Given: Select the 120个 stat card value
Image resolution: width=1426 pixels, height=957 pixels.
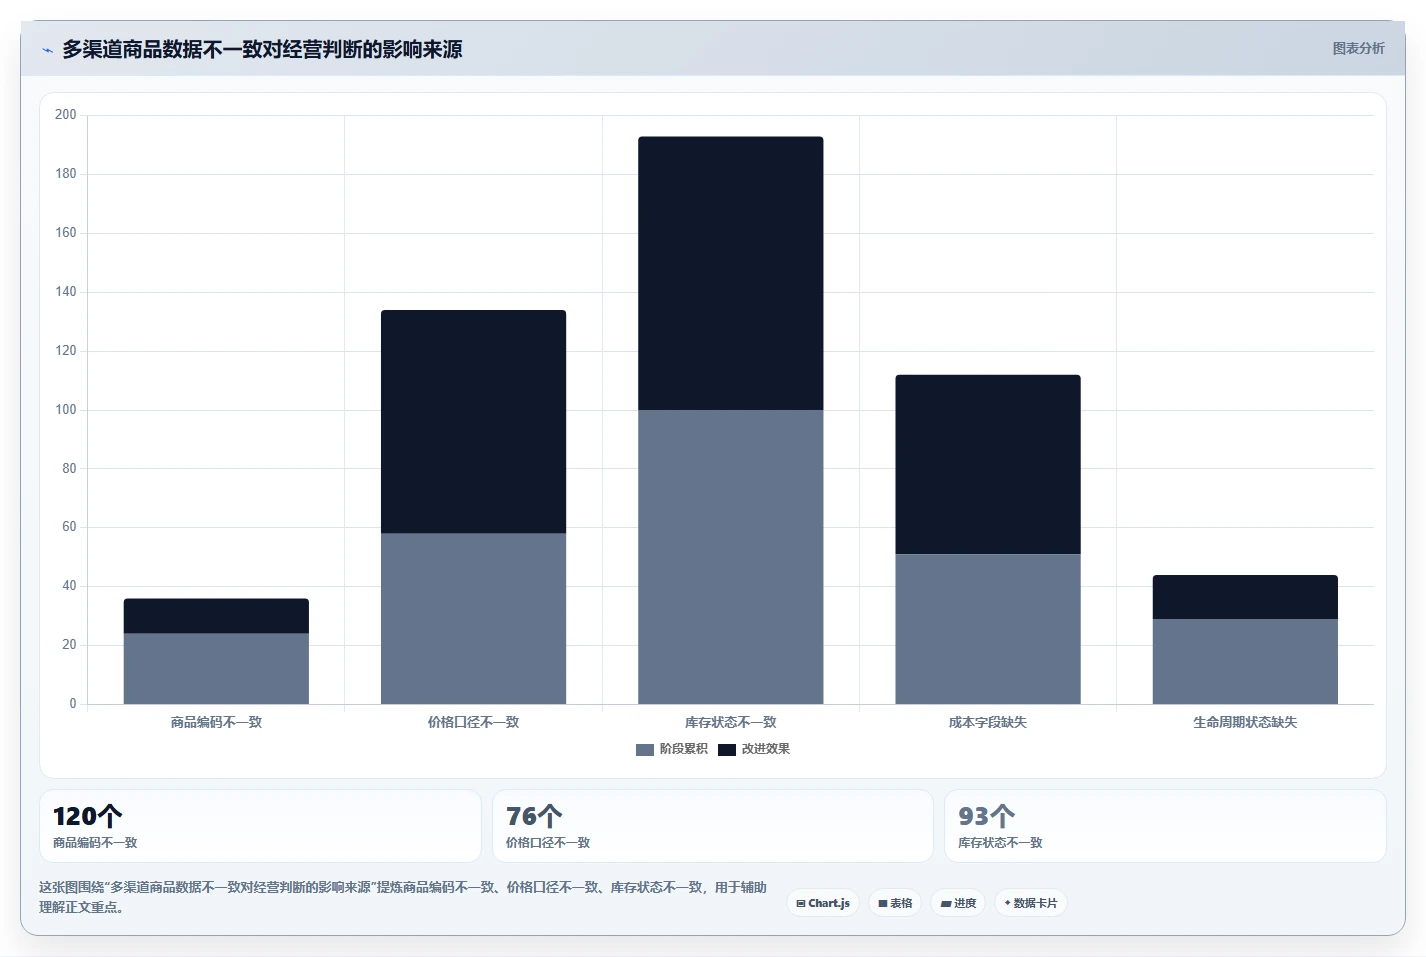Looking at the screenshot, I should click(x=88, y=816).
